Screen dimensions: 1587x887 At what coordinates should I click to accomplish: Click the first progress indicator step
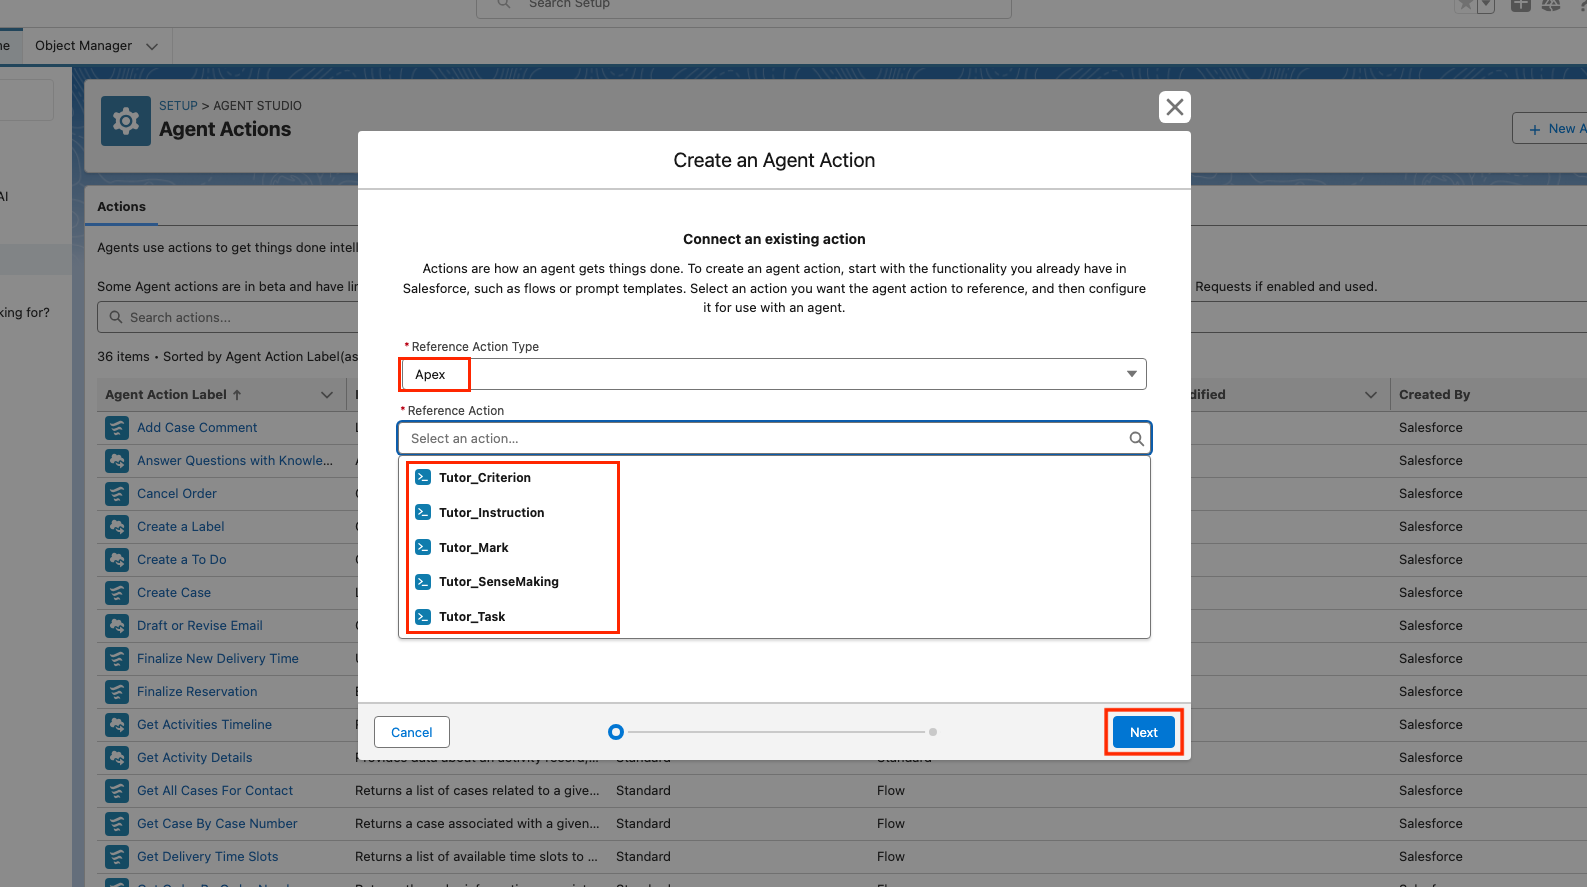coord(616,732)
